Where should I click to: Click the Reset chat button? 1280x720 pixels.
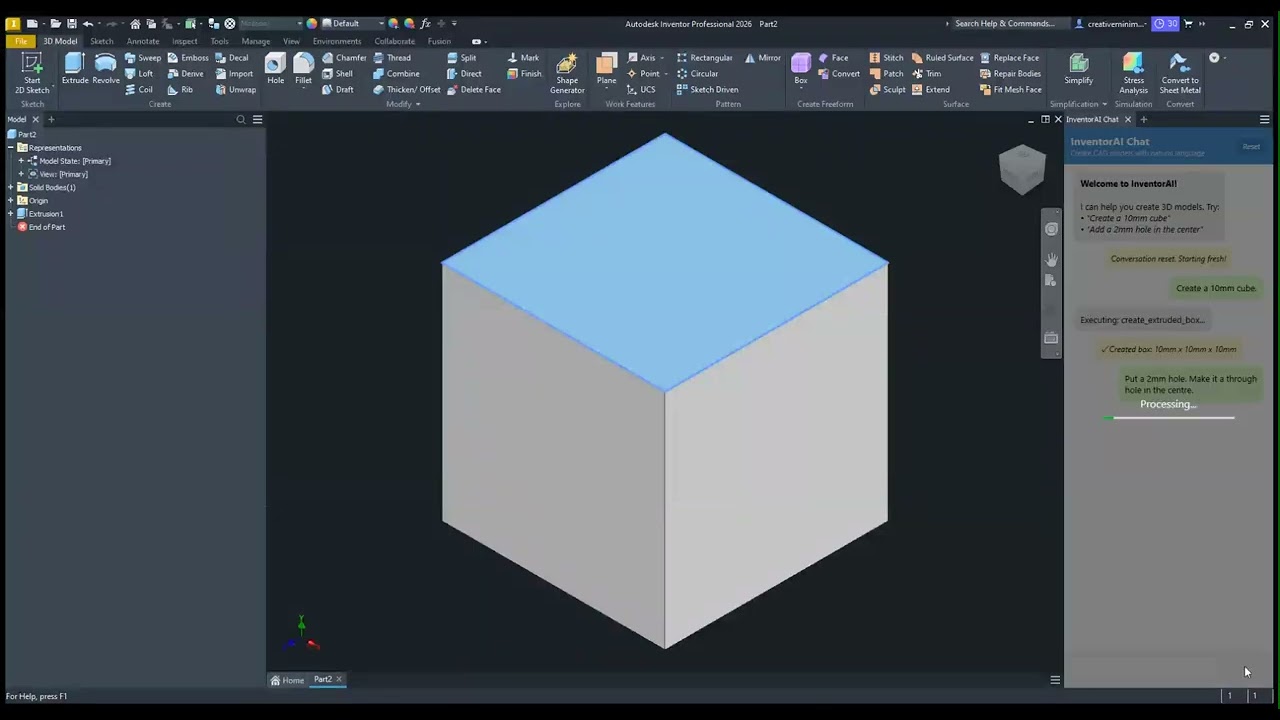coord(1251,147)
